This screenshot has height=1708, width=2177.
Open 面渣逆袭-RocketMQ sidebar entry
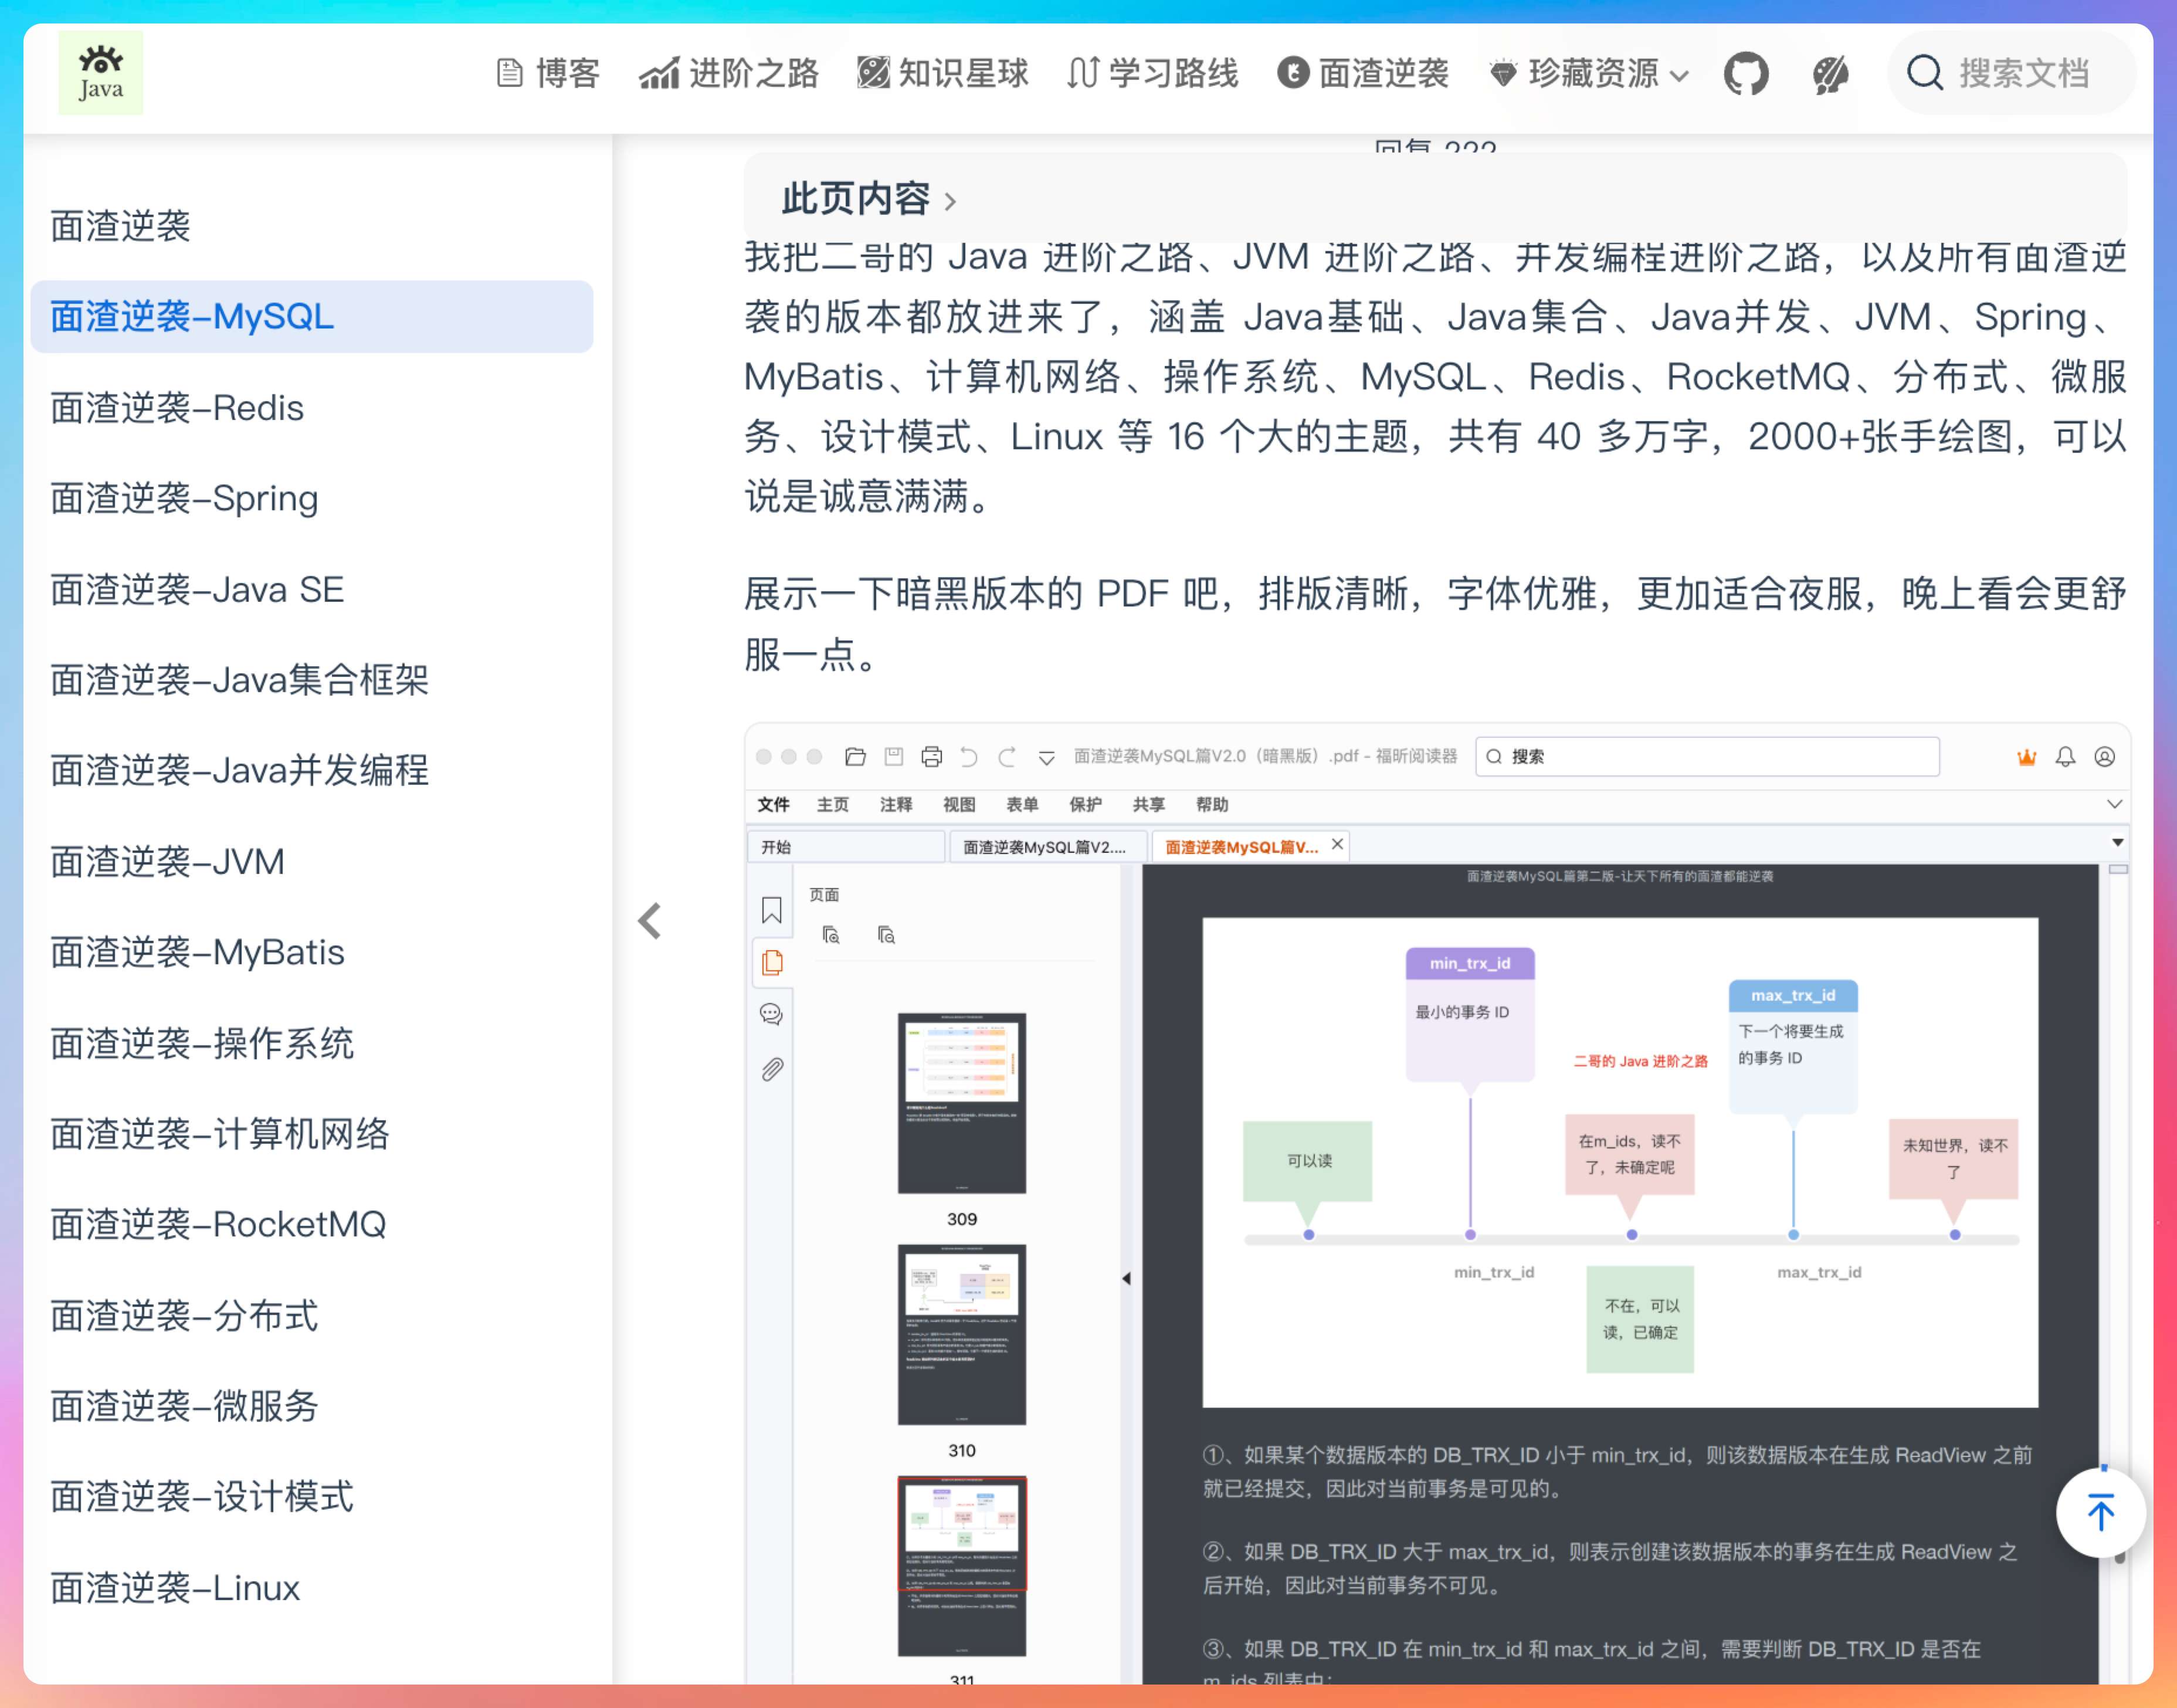pyautogui.click(x=218, y=1225)
